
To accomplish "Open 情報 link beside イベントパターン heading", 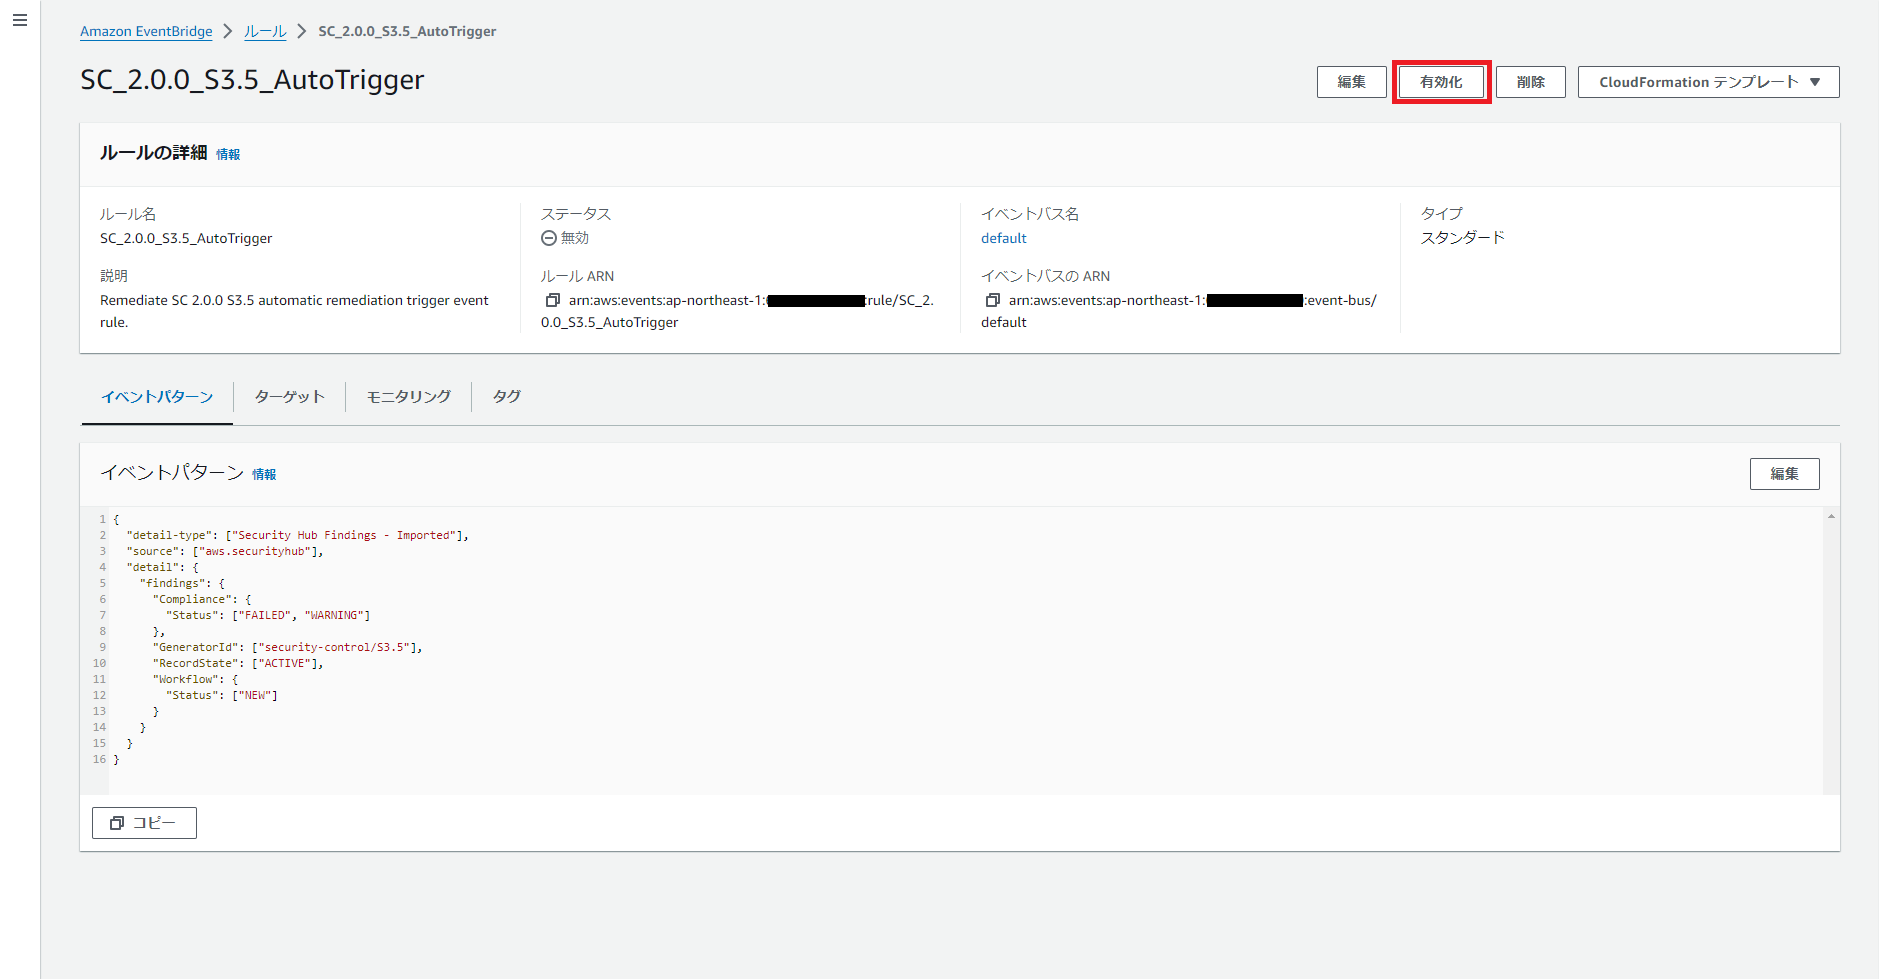I will pyautogui.click(x=264, y=474).
